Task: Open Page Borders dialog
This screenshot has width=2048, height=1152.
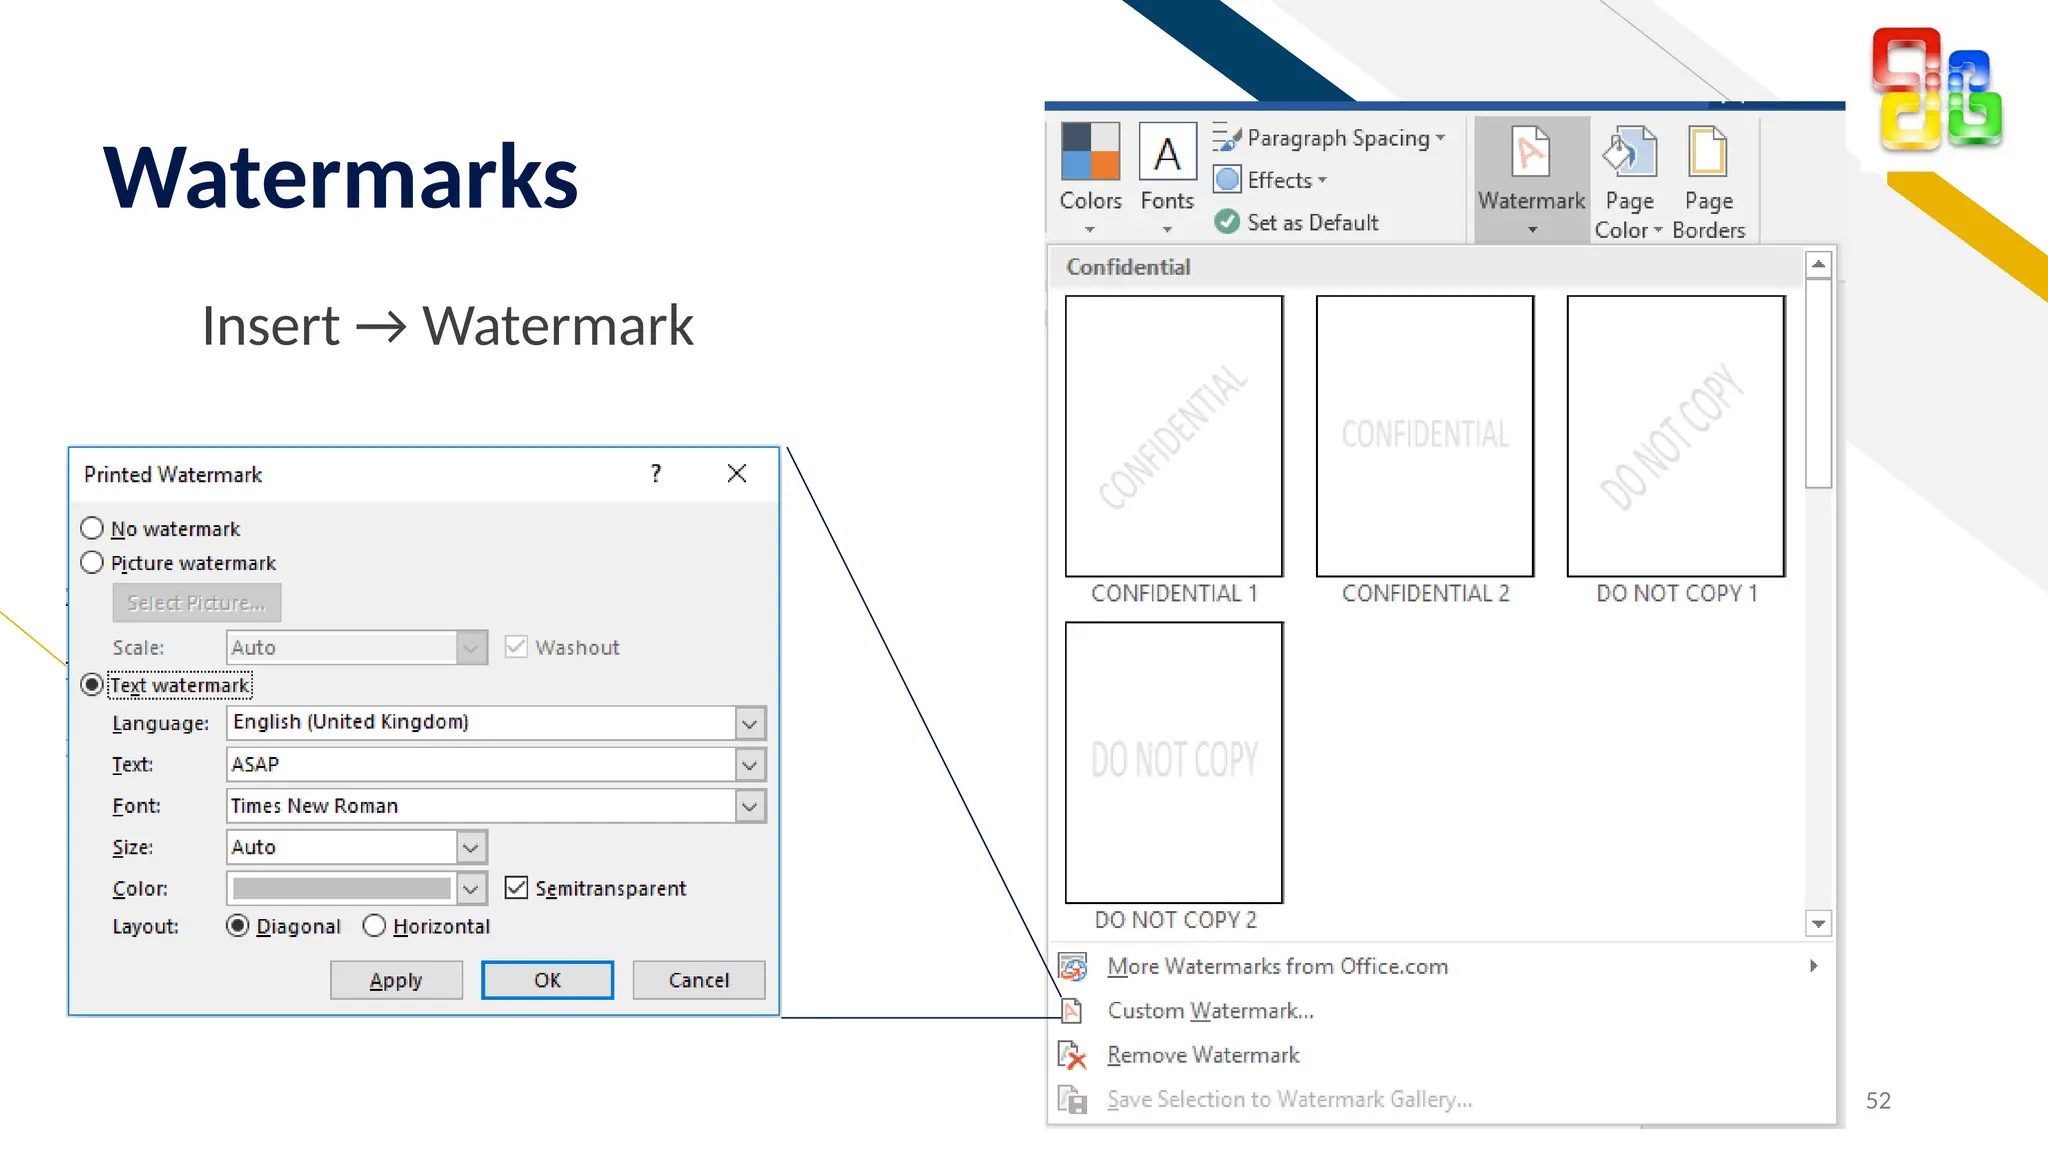Action: [x=1708, y=182]
